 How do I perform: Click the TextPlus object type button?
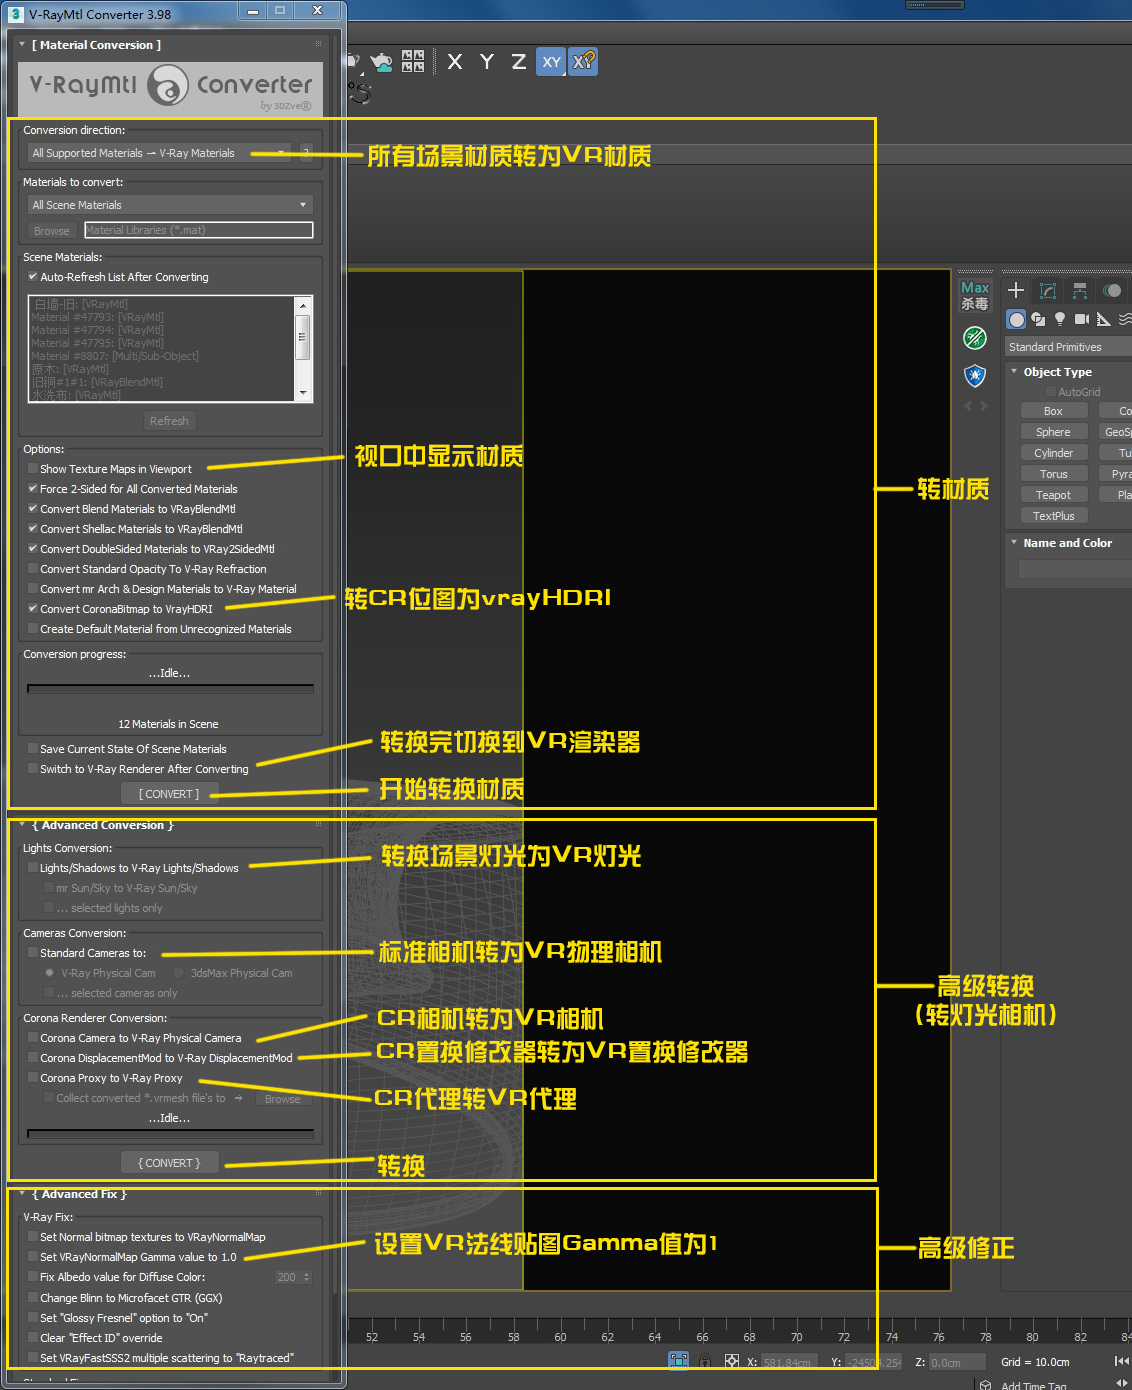pyautogui.click(x=1053, y=516)
